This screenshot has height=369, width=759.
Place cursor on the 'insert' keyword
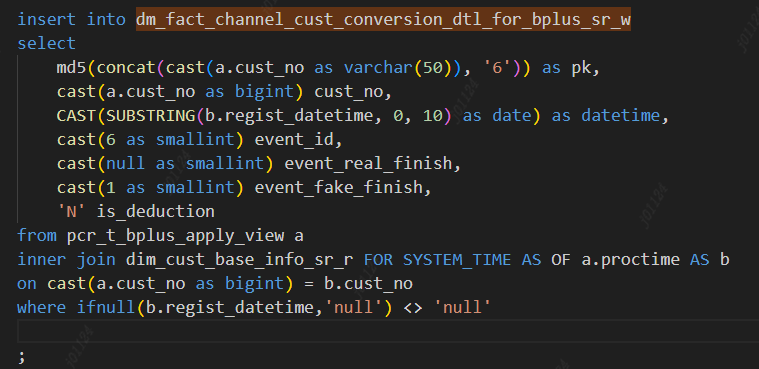pos(46,19)
